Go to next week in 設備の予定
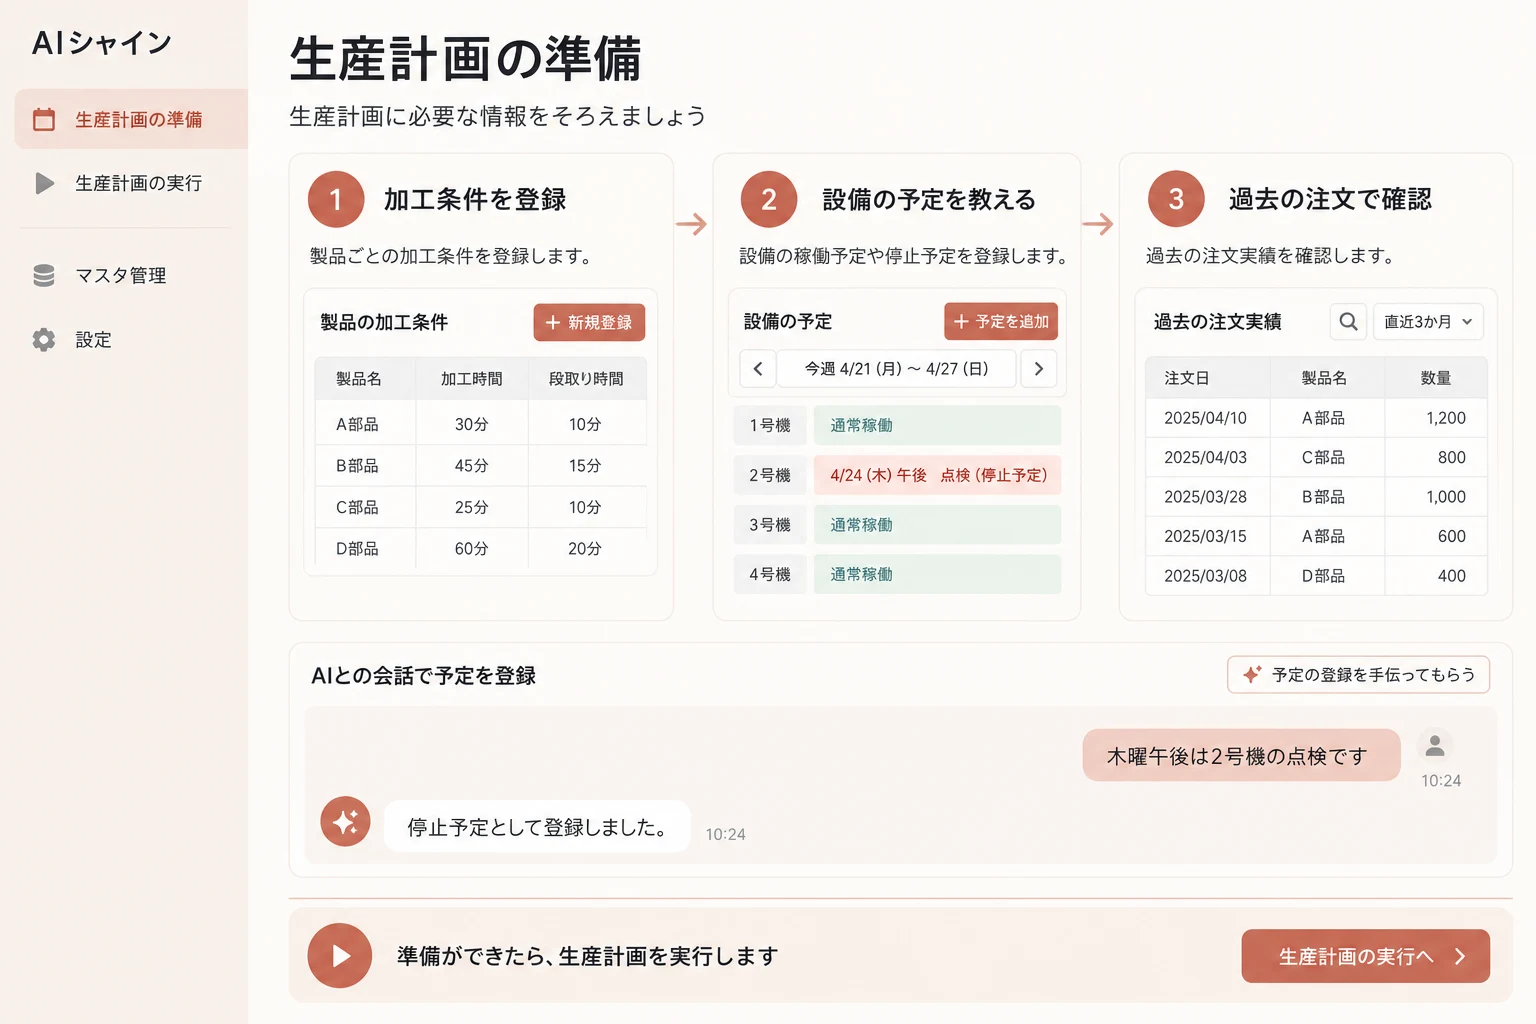 coord(1039,369)
